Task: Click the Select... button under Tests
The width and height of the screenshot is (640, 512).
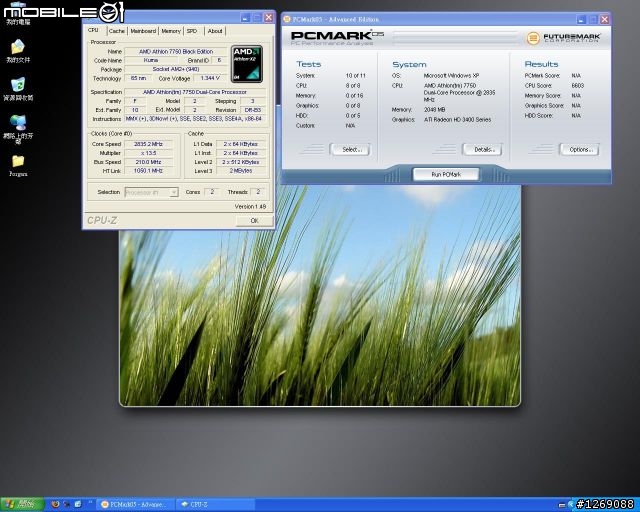Action: 350,149
